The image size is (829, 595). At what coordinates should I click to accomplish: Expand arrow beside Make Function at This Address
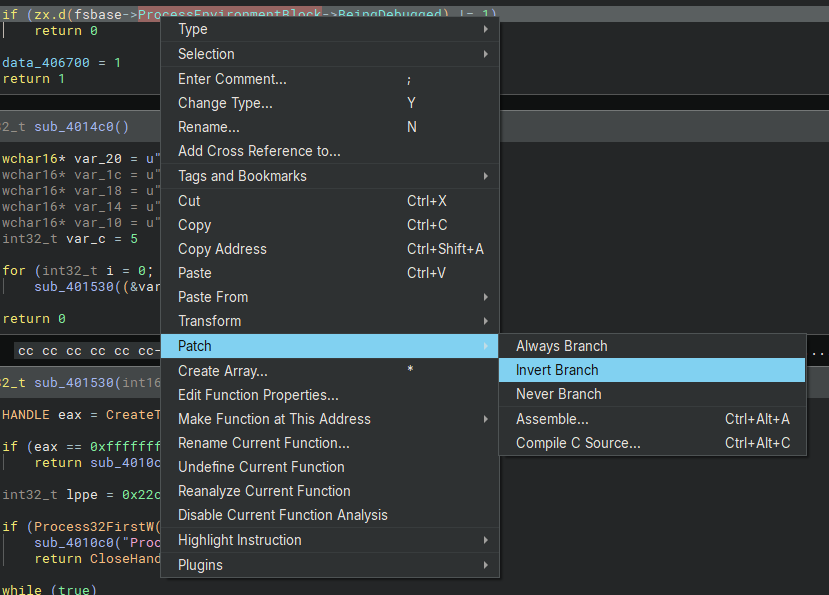tap(485, 419)
